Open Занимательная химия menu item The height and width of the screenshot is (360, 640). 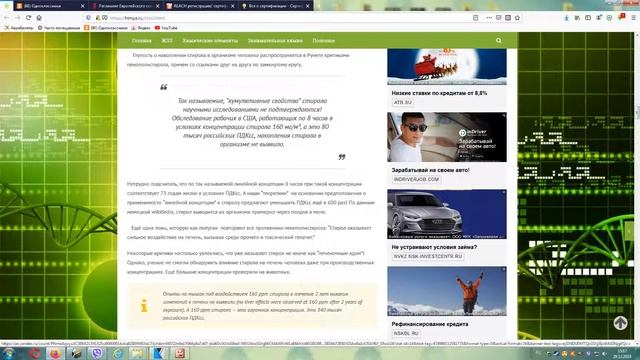pyautogui.click(x=275, y=41)
